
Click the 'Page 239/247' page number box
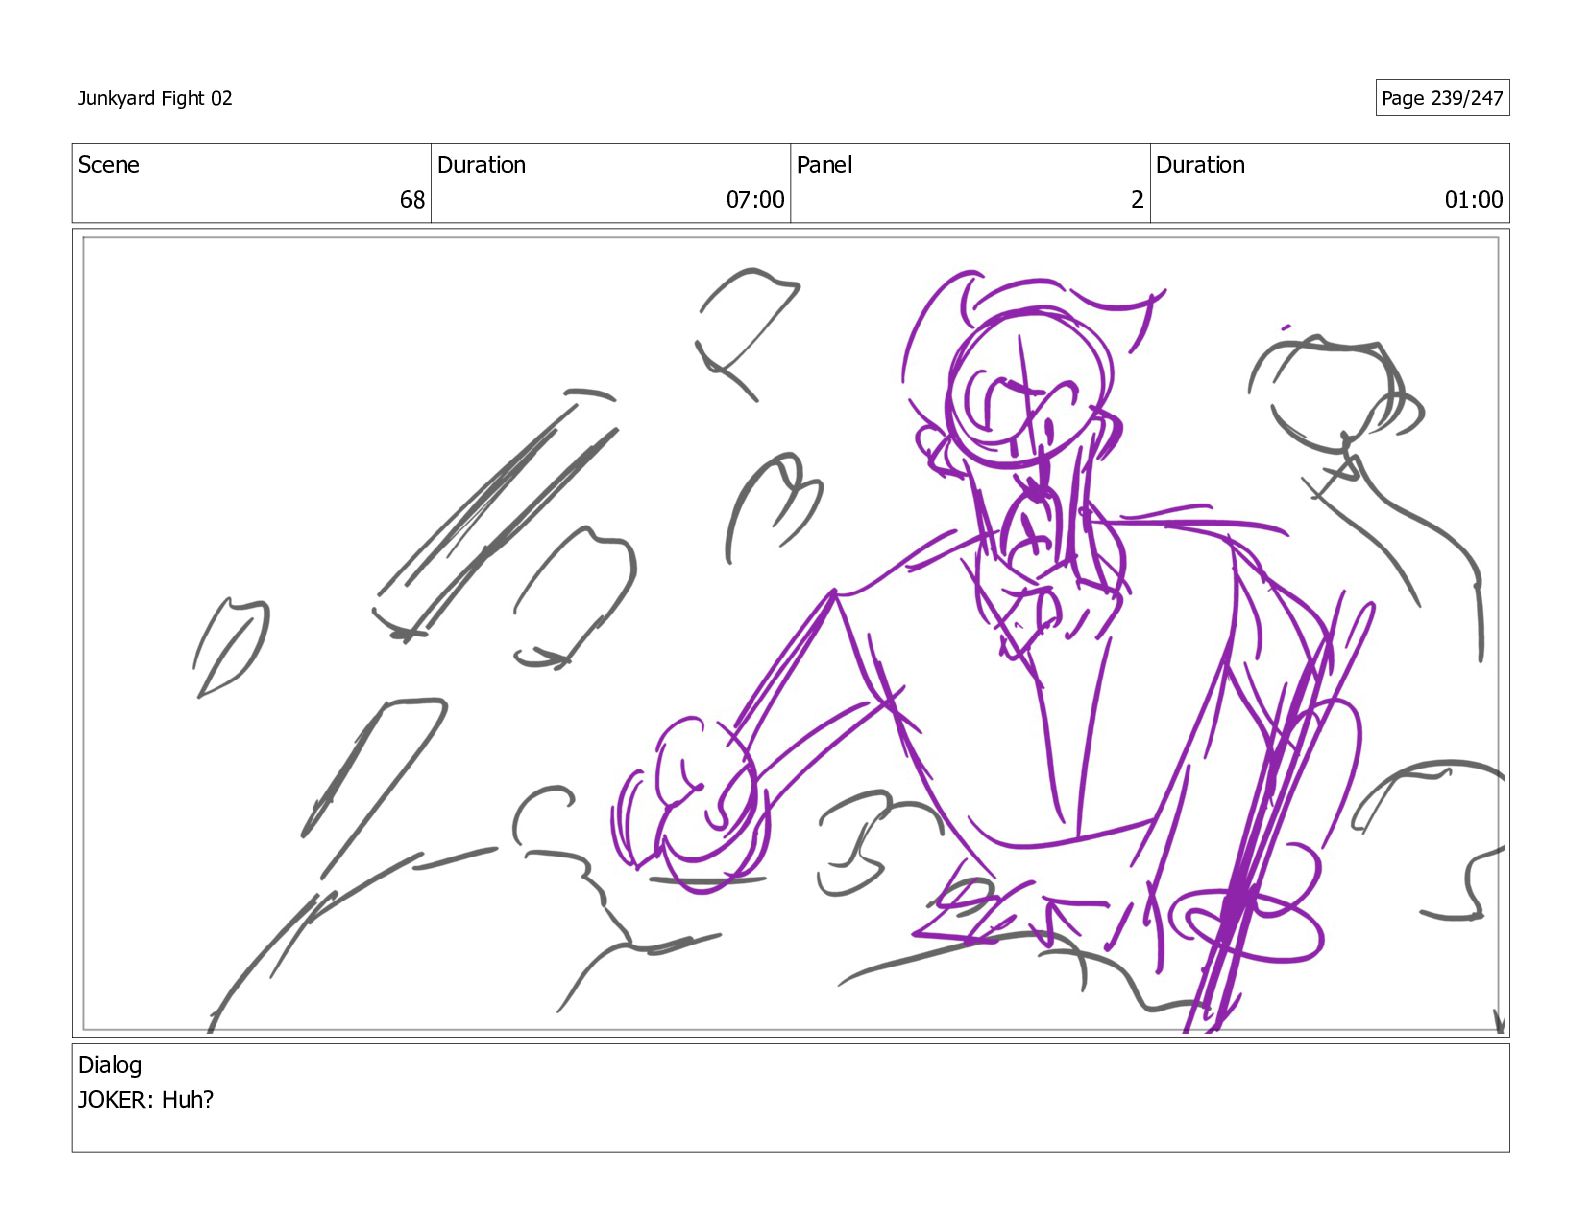coord(1442,98)
